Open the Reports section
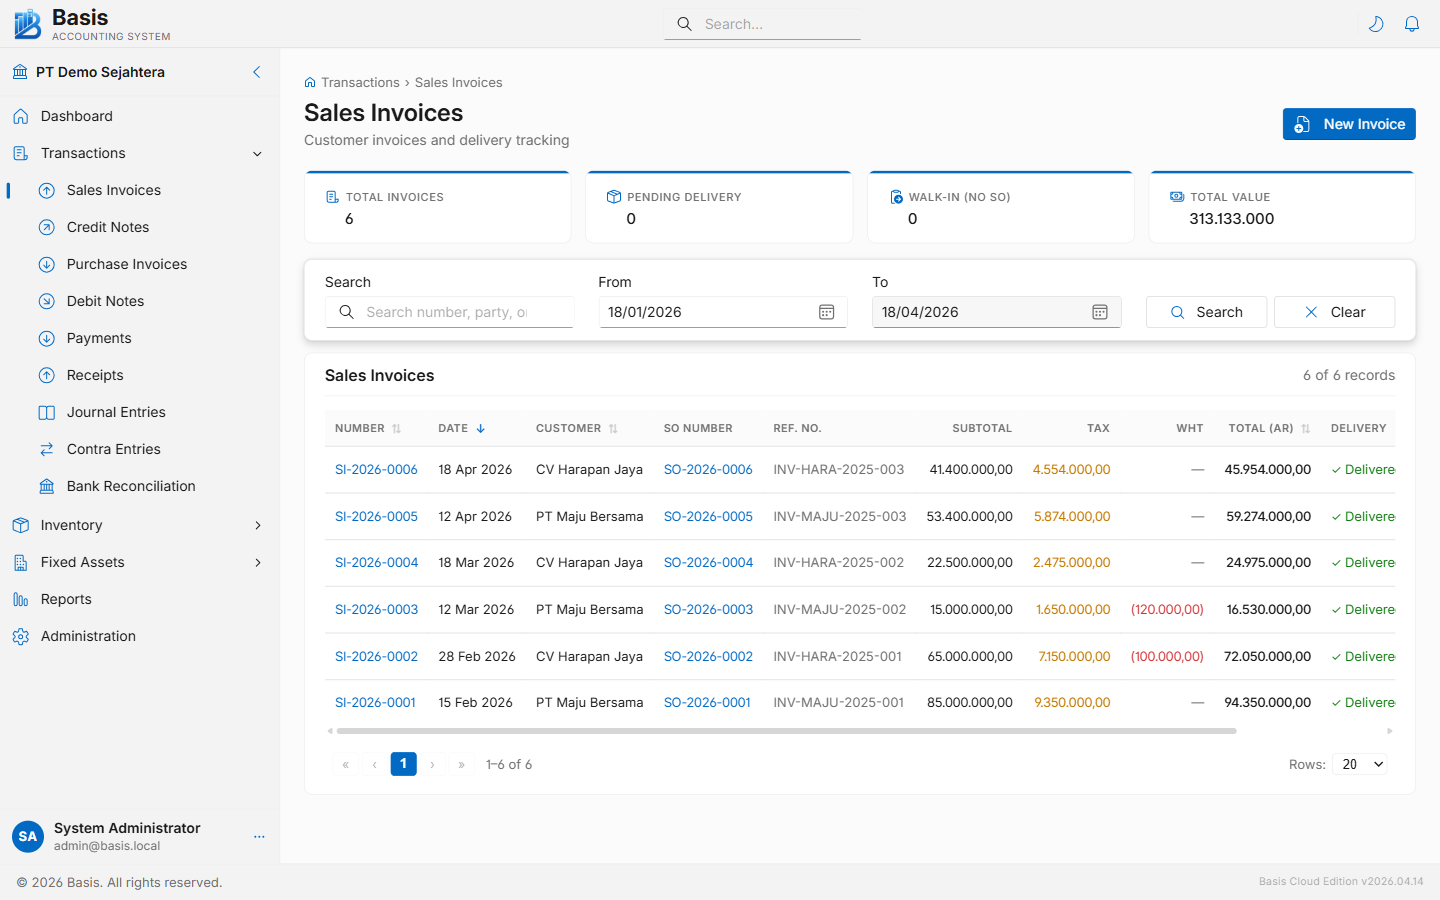Image resolution: width=1440 pixels, height=900 pixels. (x=64, y=598)
